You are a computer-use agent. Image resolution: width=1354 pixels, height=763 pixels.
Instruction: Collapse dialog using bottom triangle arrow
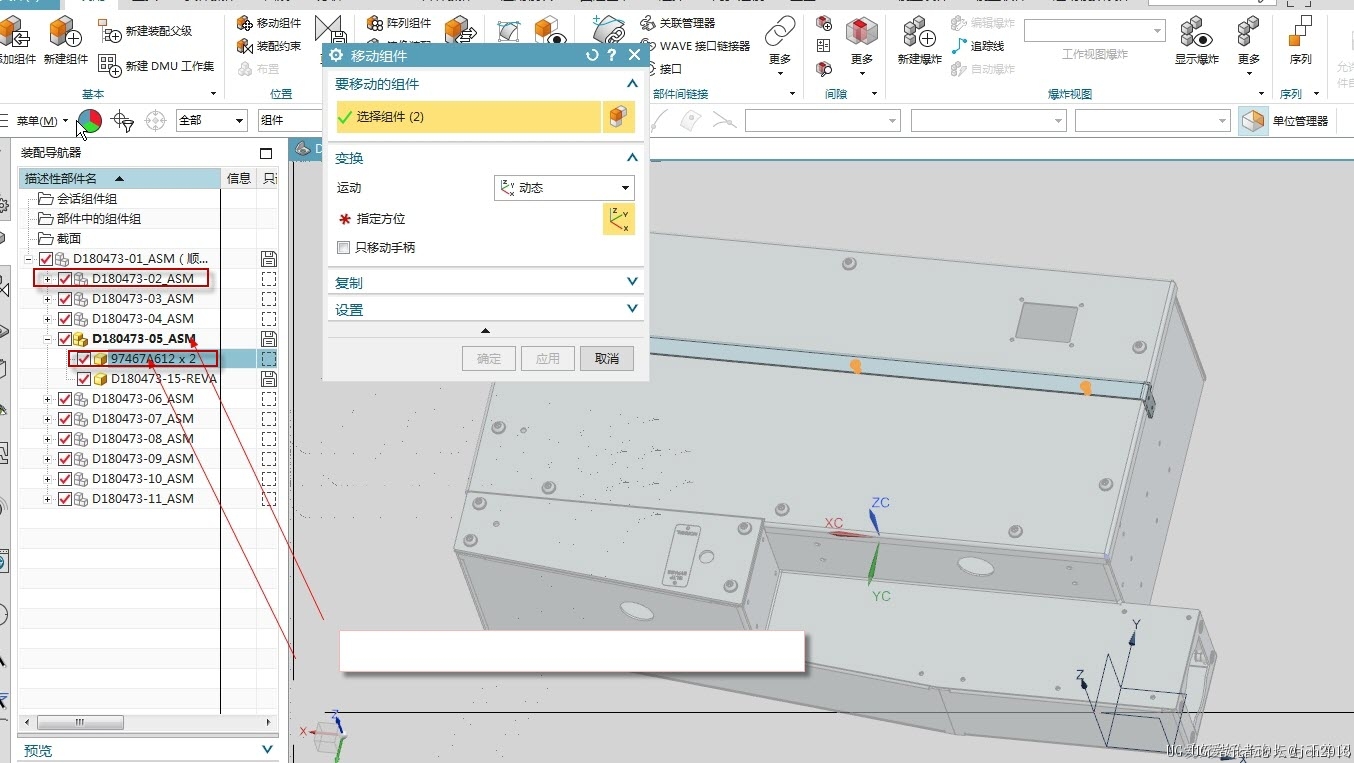pyautogui.click(x=485, y=331)
